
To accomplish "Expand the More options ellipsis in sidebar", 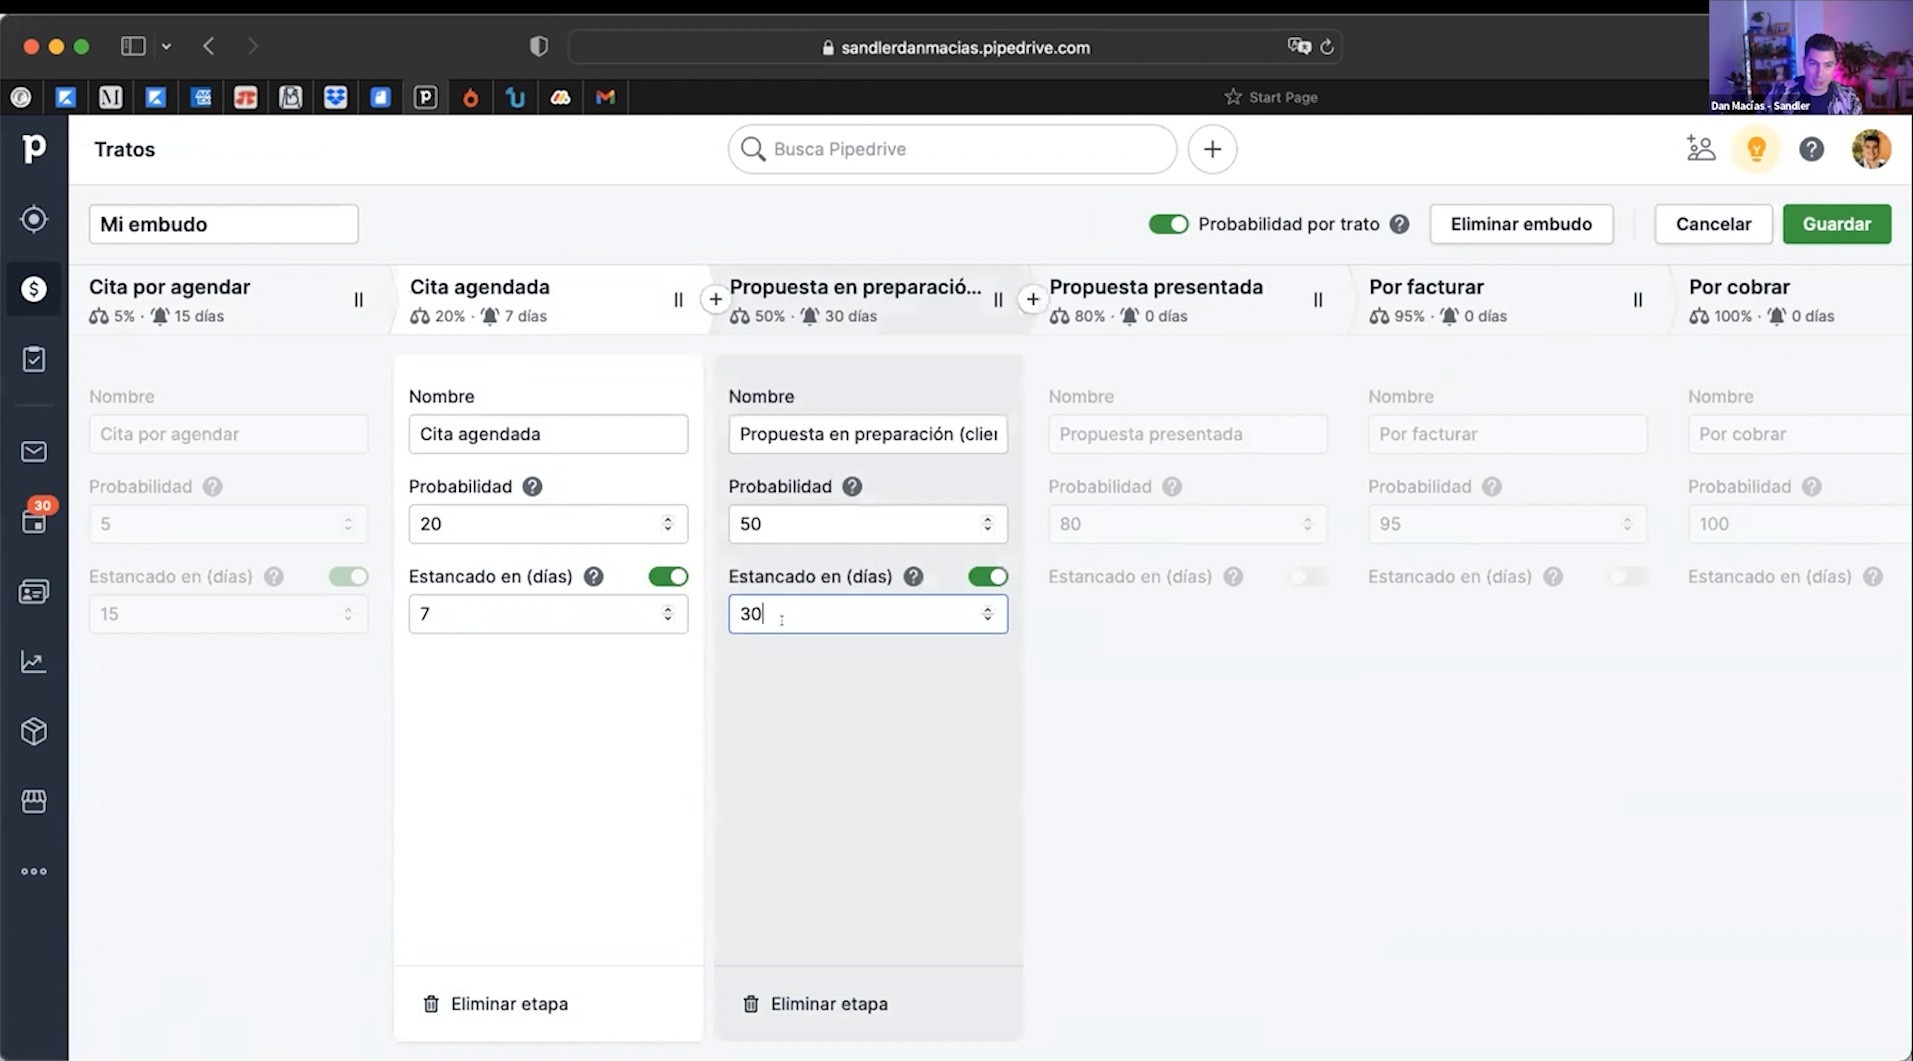I will tap(34, 872).
